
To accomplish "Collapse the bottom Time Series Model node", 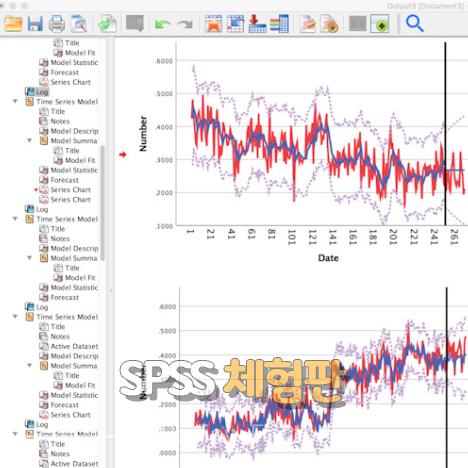I will pos(15,434).
